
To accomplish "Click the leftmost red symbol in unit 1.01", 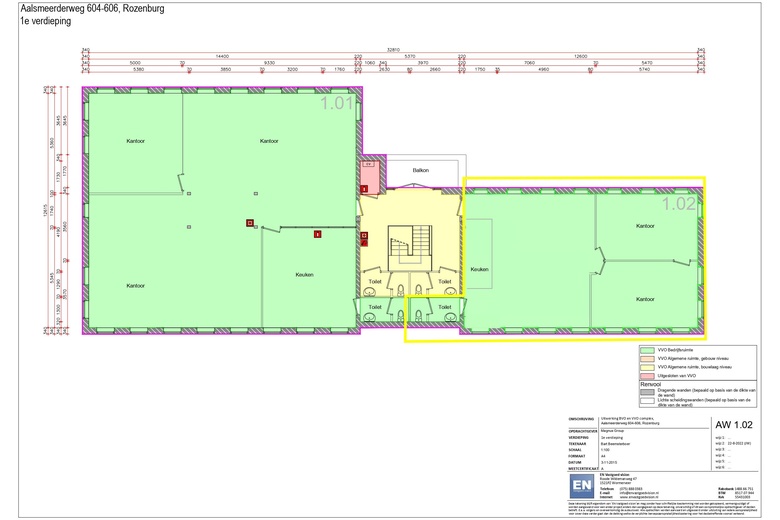I will pos(249,223).
